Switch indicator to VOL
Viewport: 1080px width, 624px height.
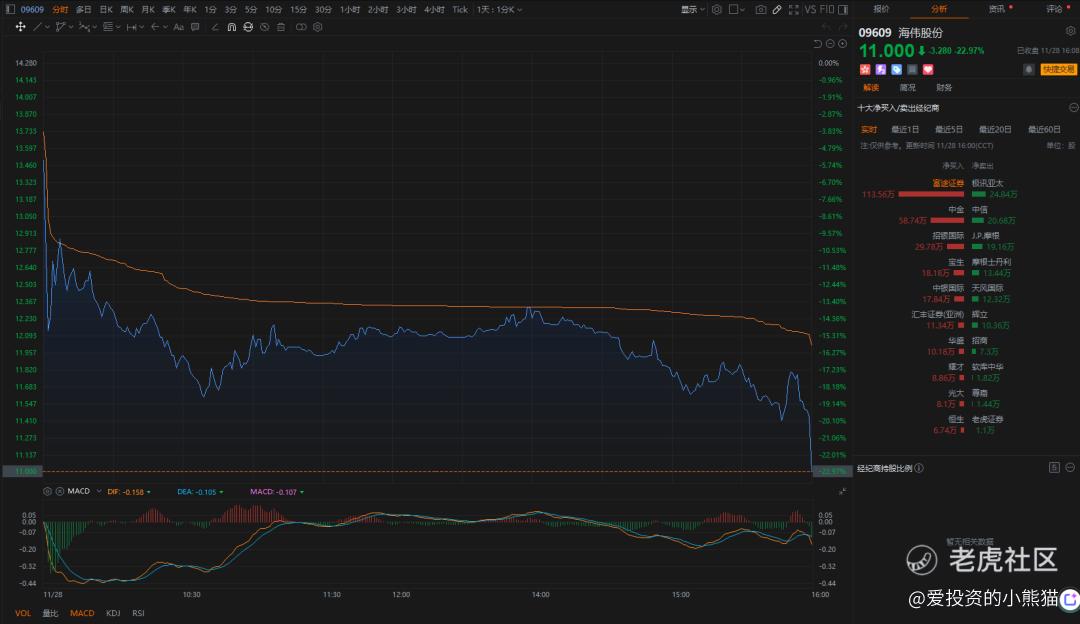(x=23, y=613)
